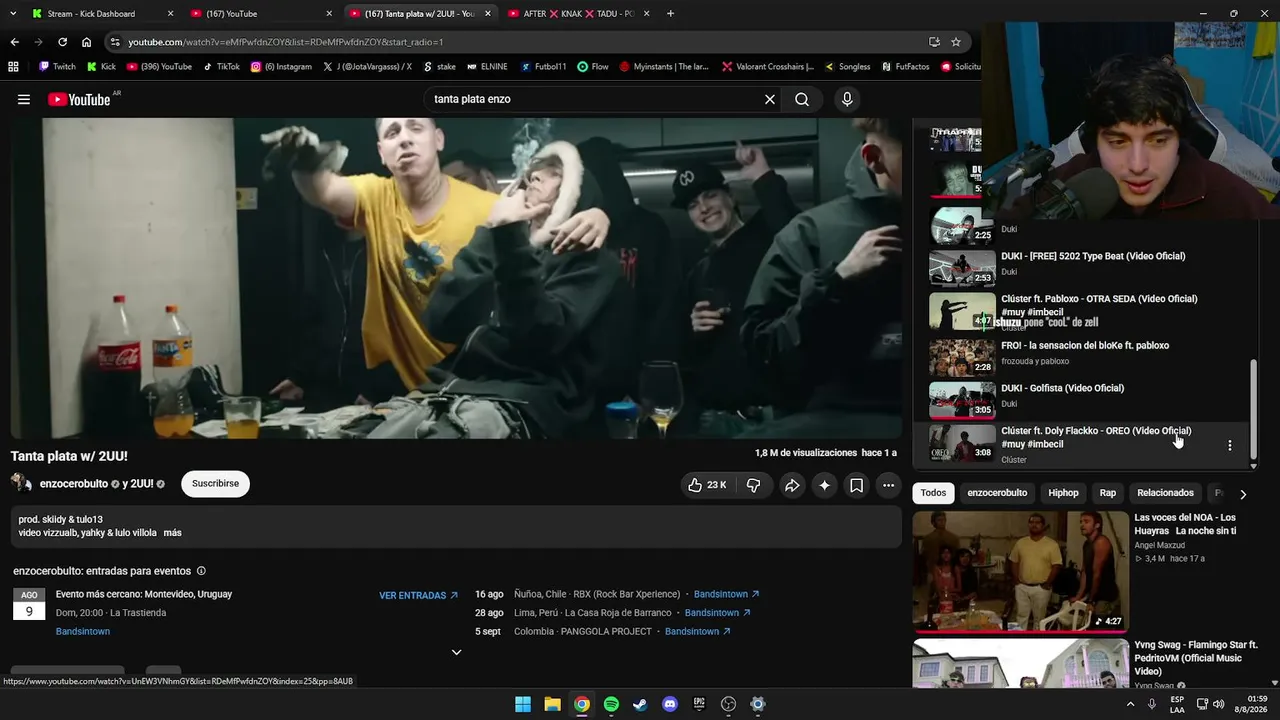Open the taskbar clock and date
The width and height of the screenshot is (1280, 720).
pos(1252,704)
